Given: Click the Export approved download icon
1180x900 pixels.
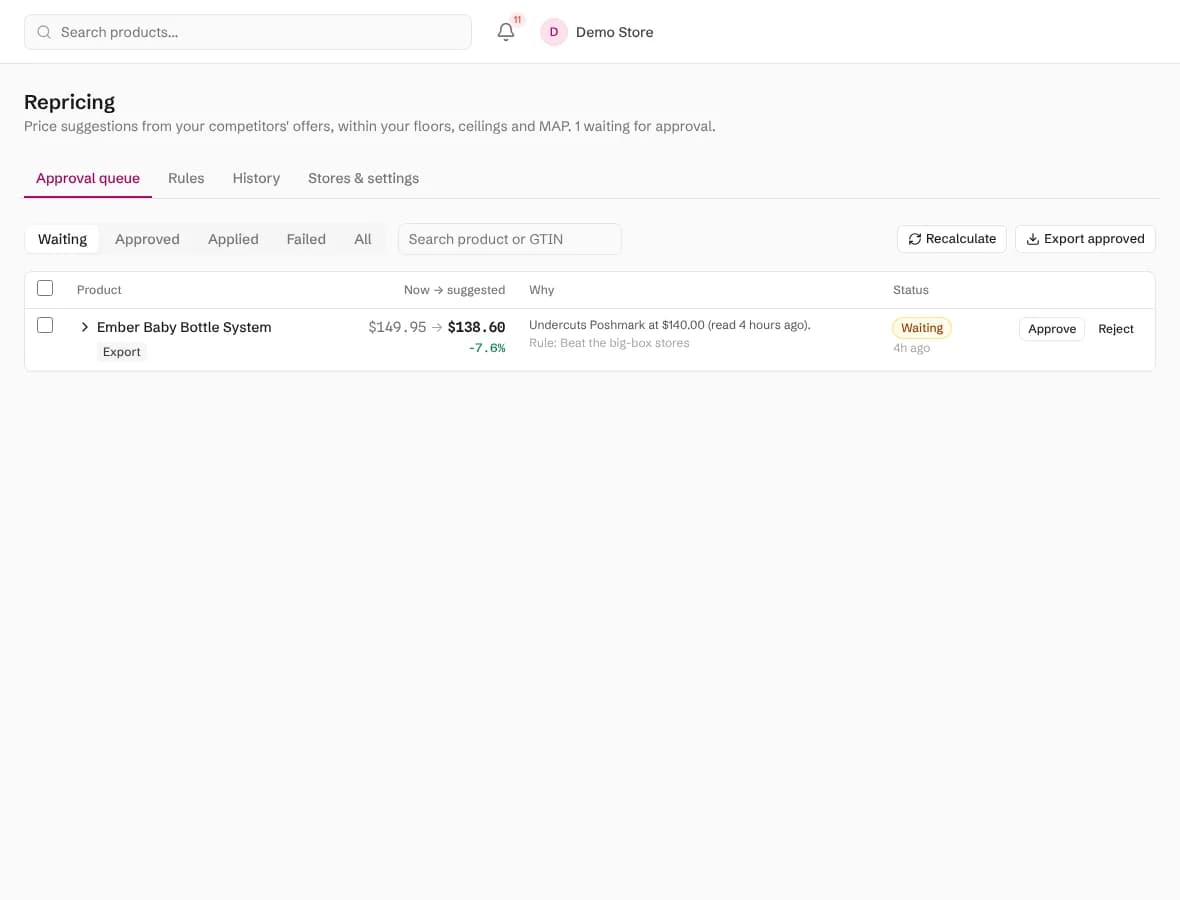Looking at the screenshot, I should point(1032,239).
